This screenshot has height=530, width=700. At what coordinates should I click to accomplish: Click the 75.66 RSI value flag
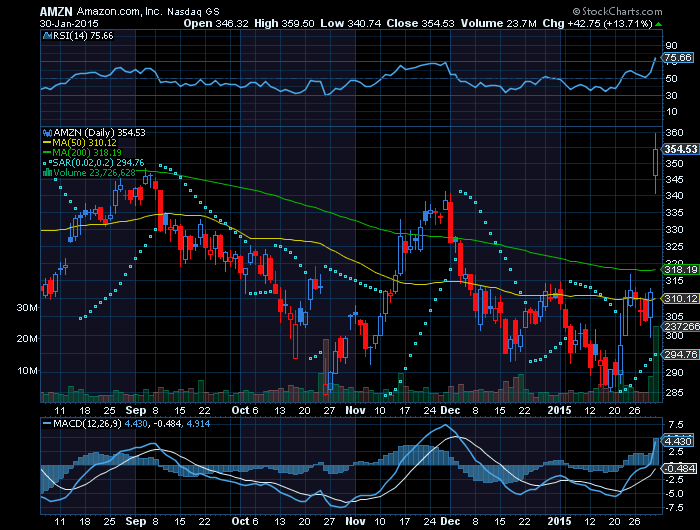click(x=677, y=58)
